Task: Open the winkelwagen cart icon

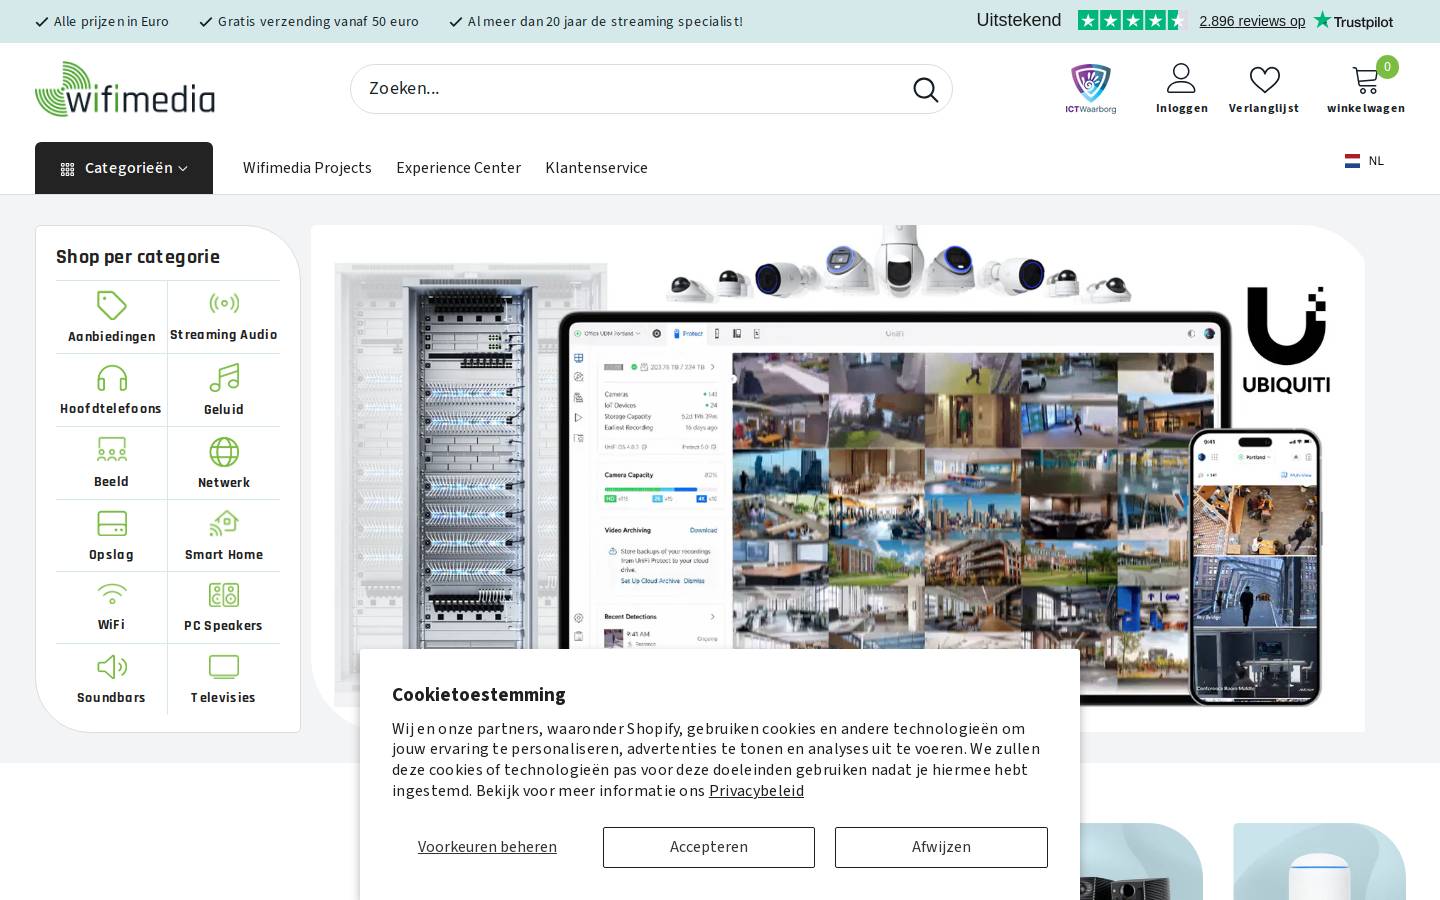Action: [1365, 79]
